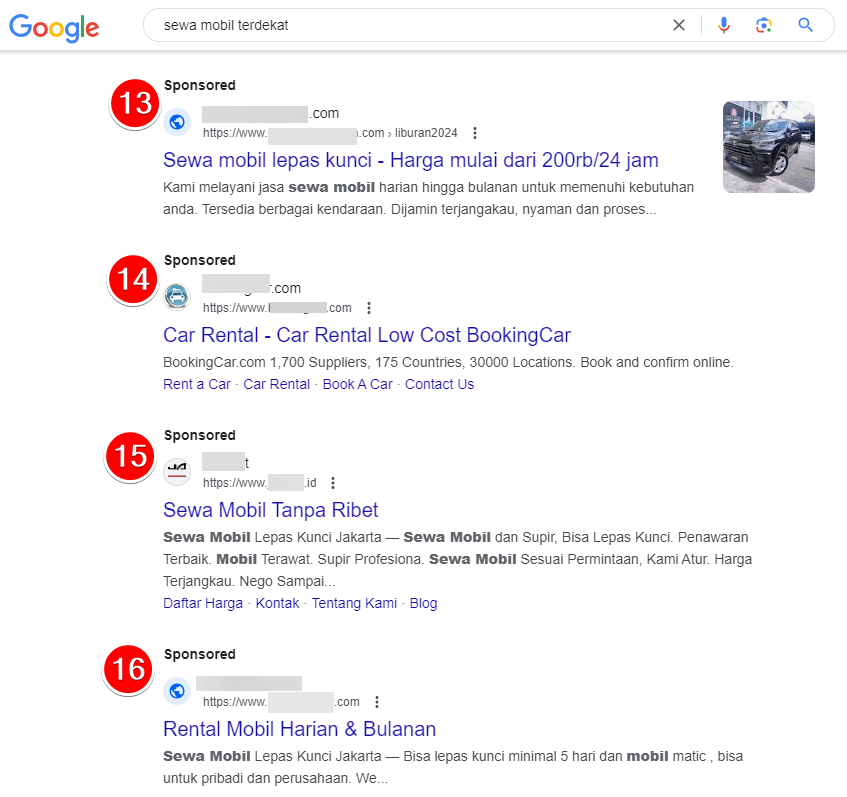Click globe favicon of Rental Mobil Harian ad

point(177,691)
